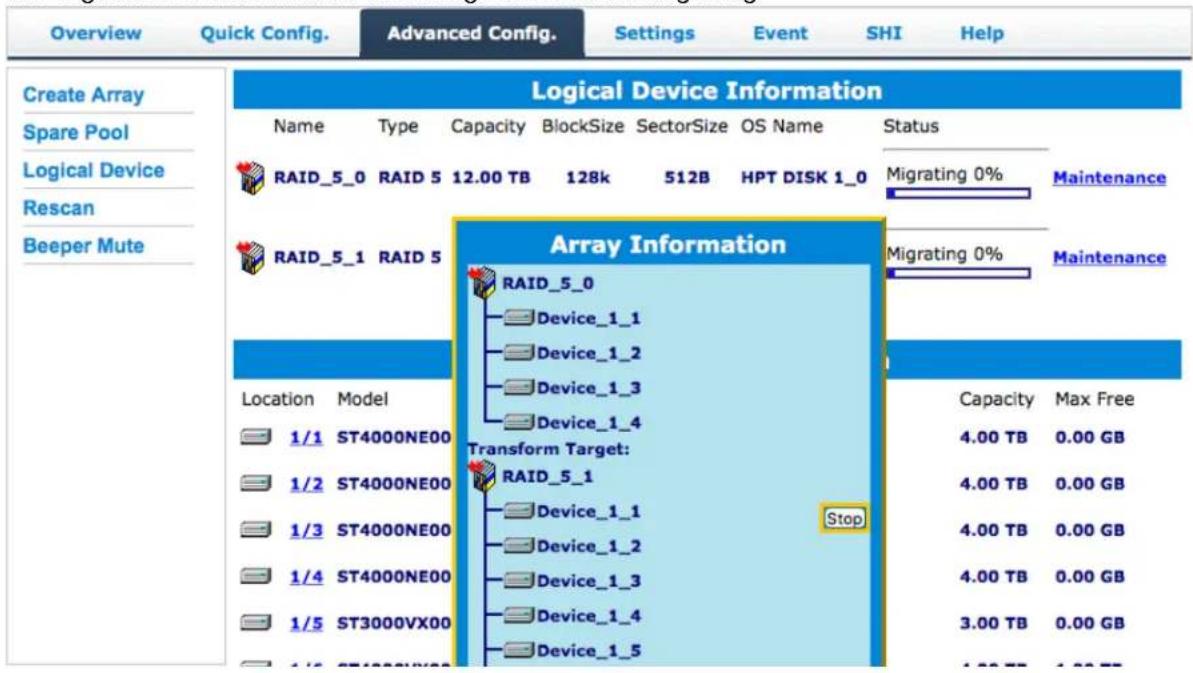Click the 512B sector size value

pyautogui.click(x=686, y=178)
